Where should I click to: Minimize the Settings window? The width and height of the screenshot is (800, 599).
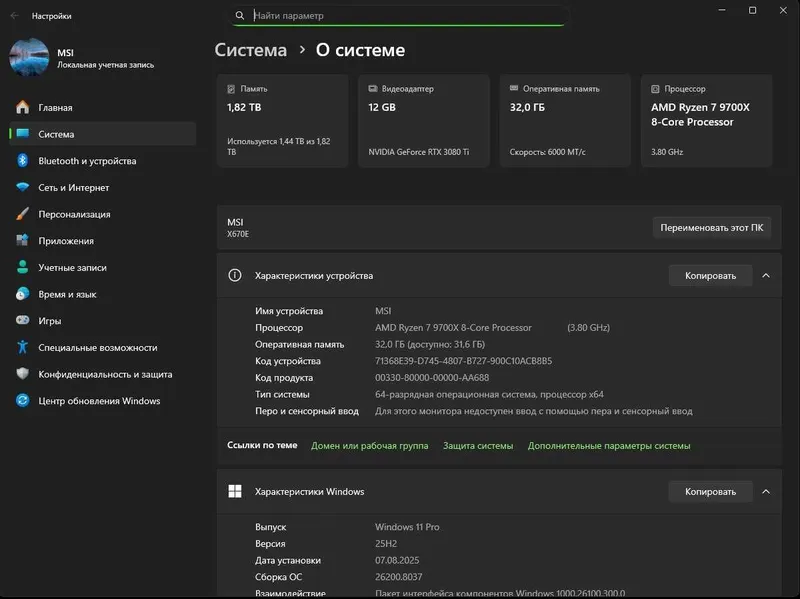click(722, 10)
